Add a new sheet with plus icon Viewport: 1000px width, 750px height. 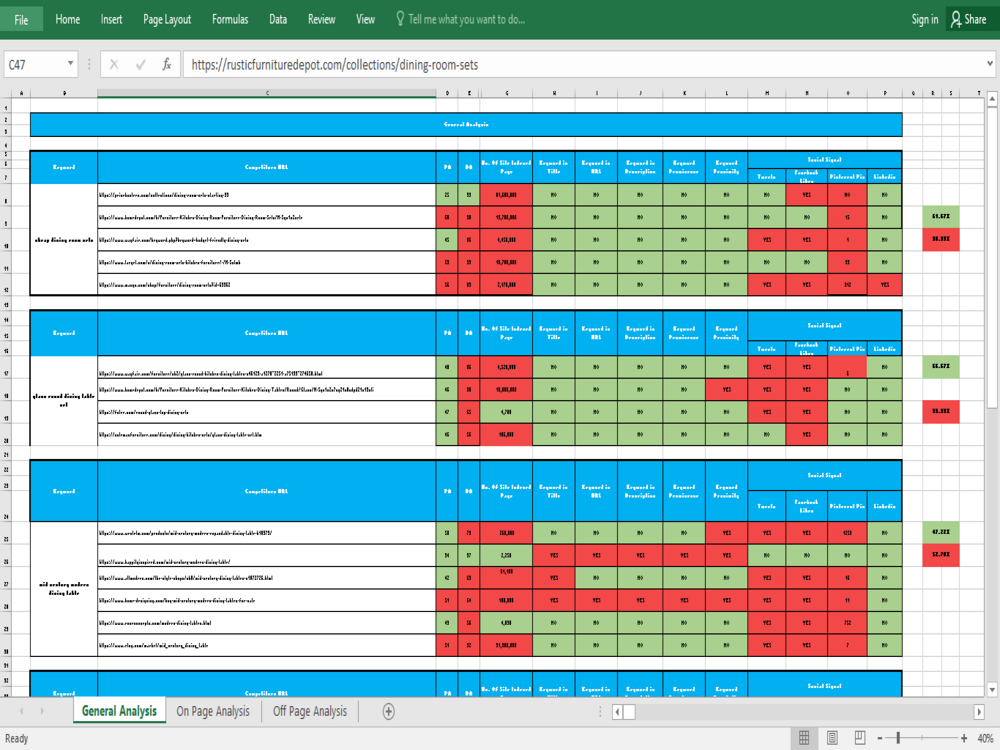point(389,711)
